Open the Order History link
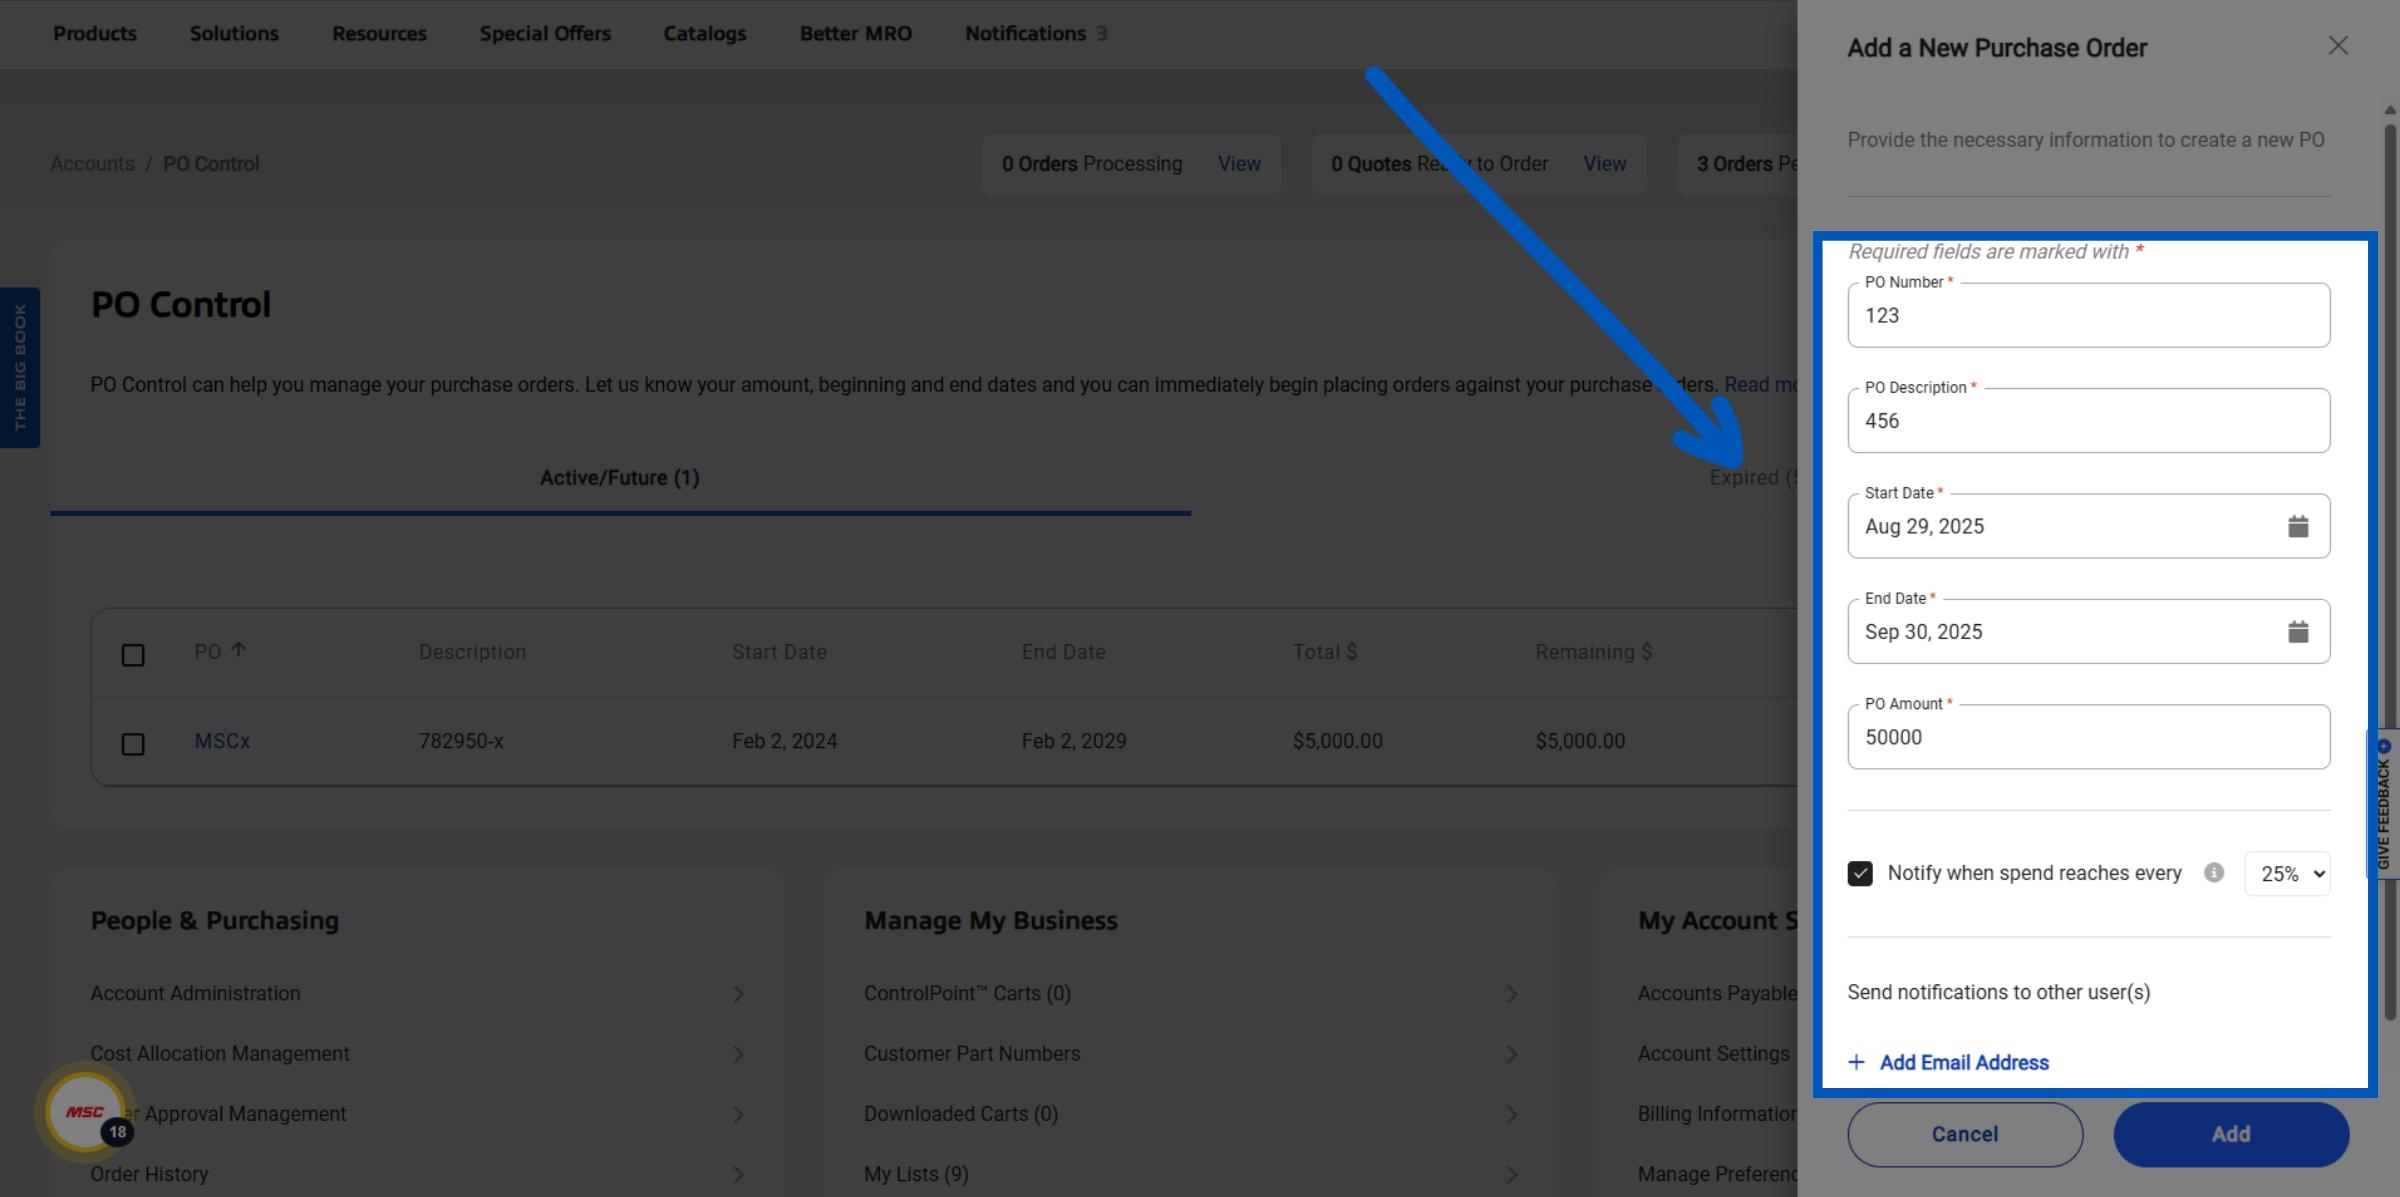Screen dimensions: 2400x1197 [x=149, y=1174]
